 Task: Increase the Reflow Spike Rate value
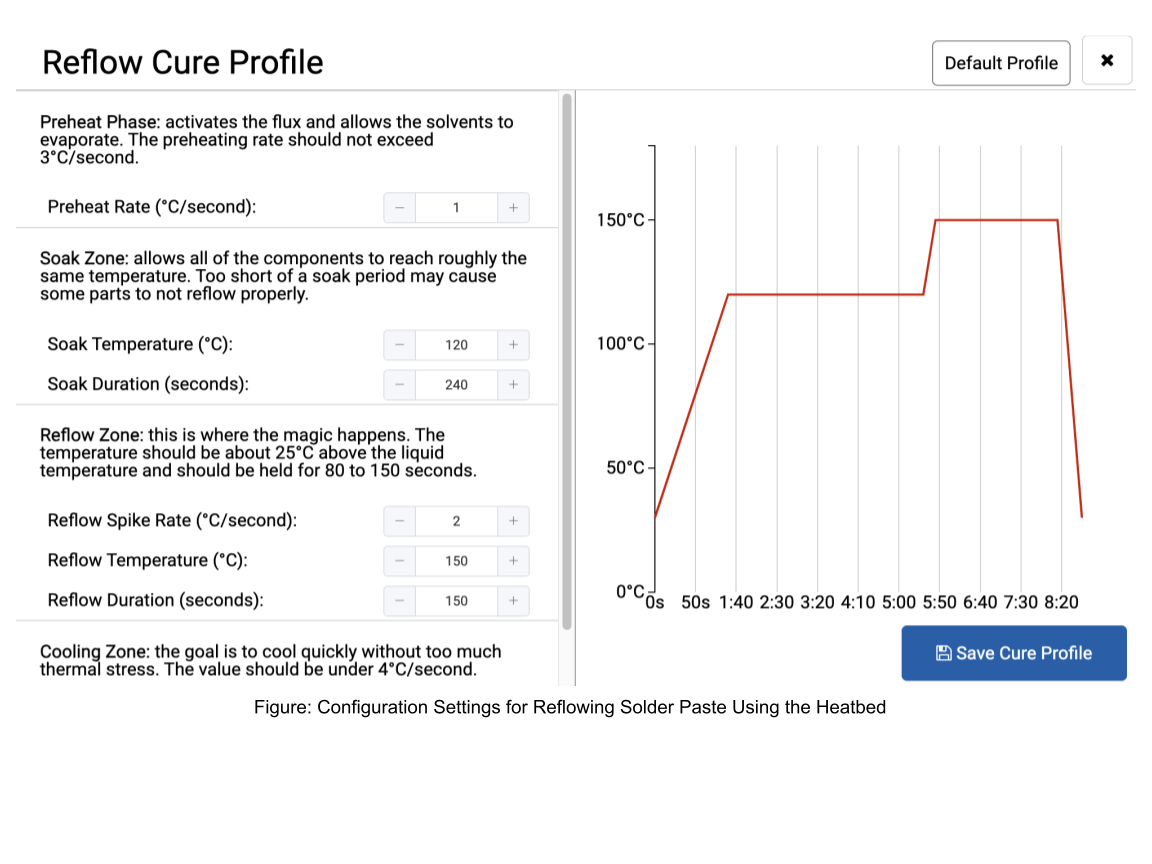point(513,521)
